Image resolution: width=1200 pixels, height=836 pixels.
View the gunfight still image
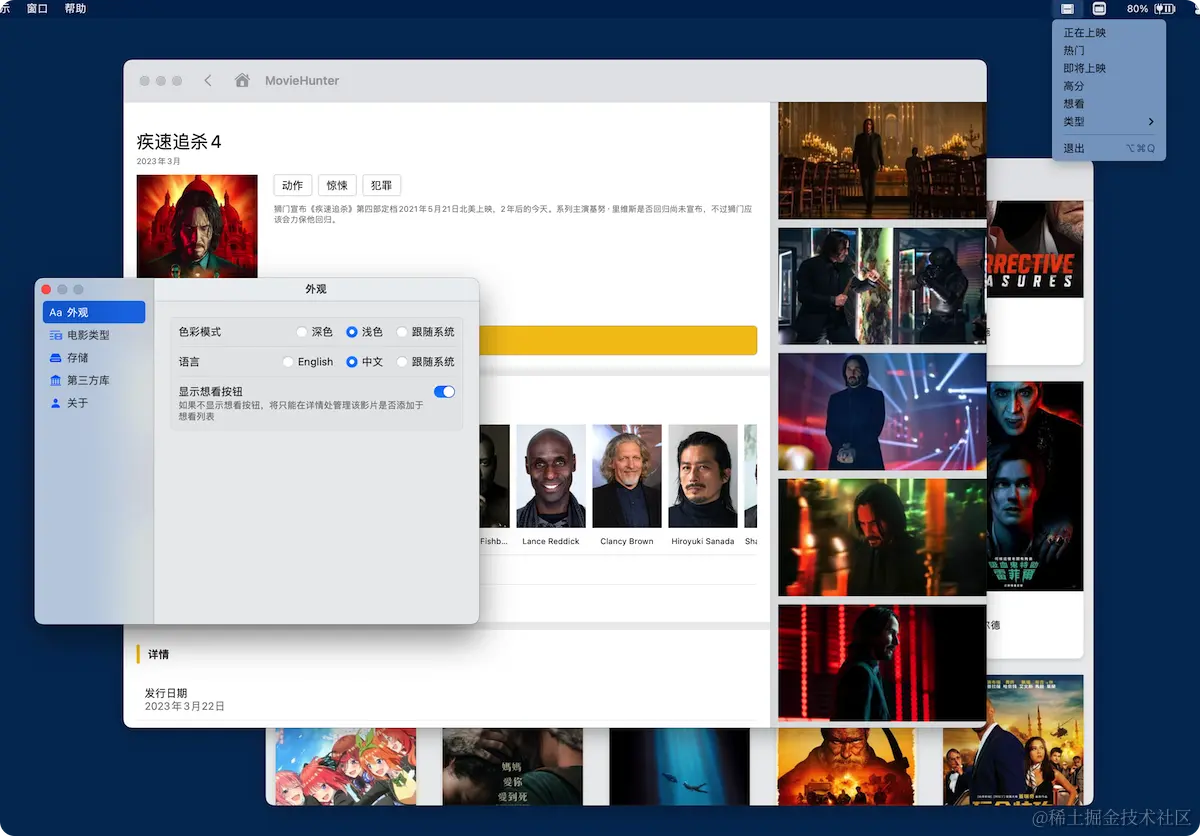point(882,286)
